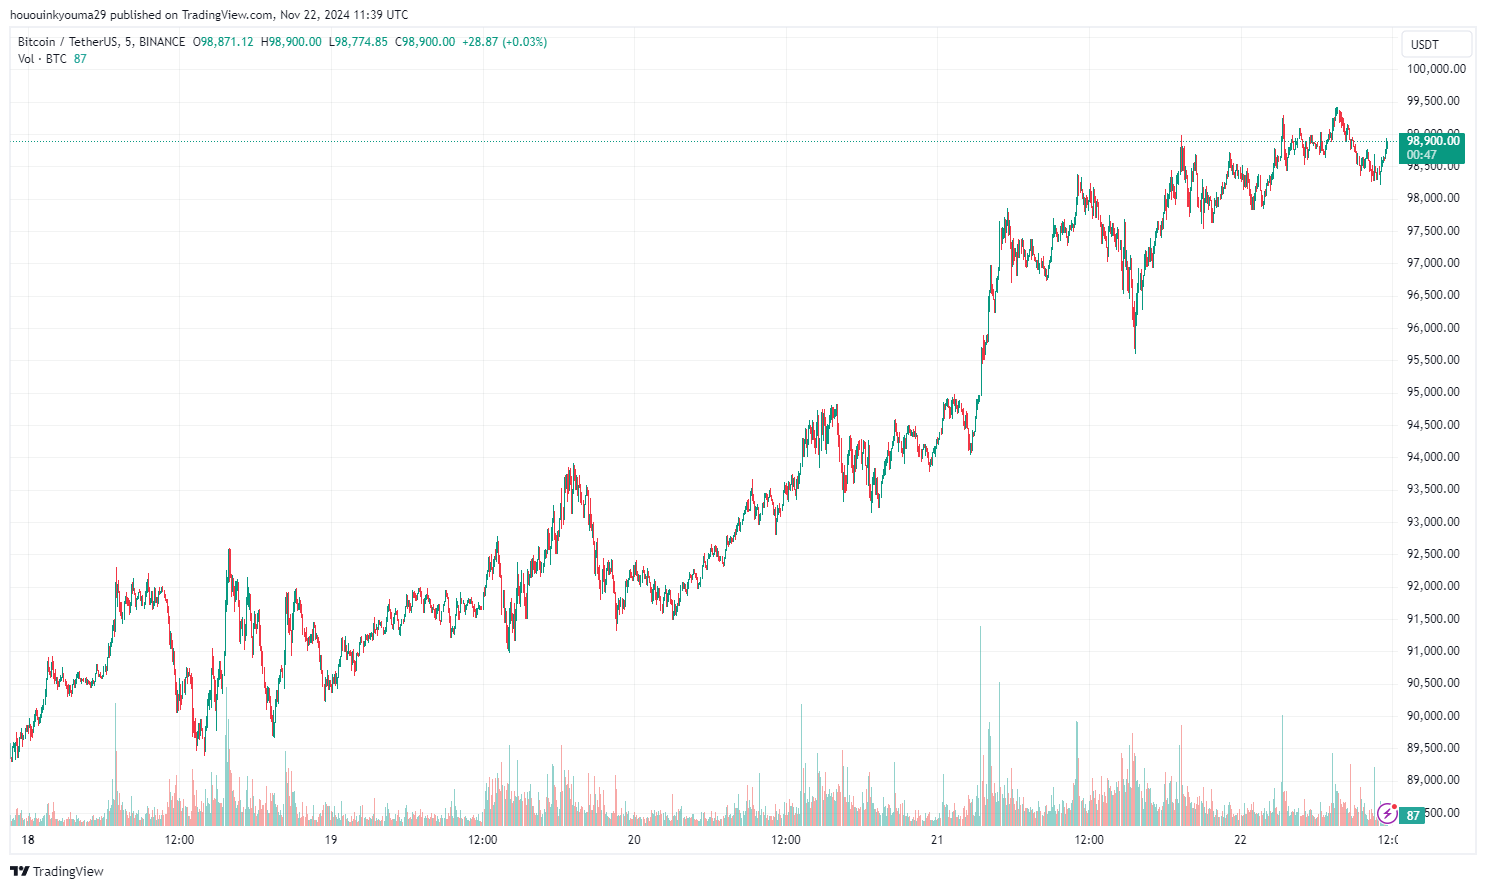Viewport: 1486px width, 889px height.
Task: Click the change value +28.87 (+0.03%)
Action: coord(505,42)
